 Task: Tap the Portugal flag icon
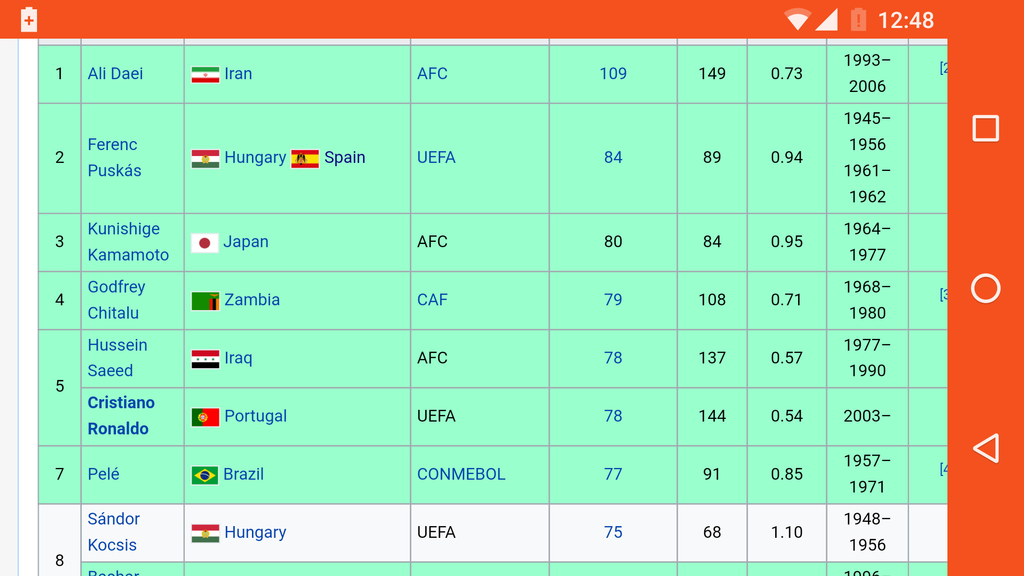205,417
